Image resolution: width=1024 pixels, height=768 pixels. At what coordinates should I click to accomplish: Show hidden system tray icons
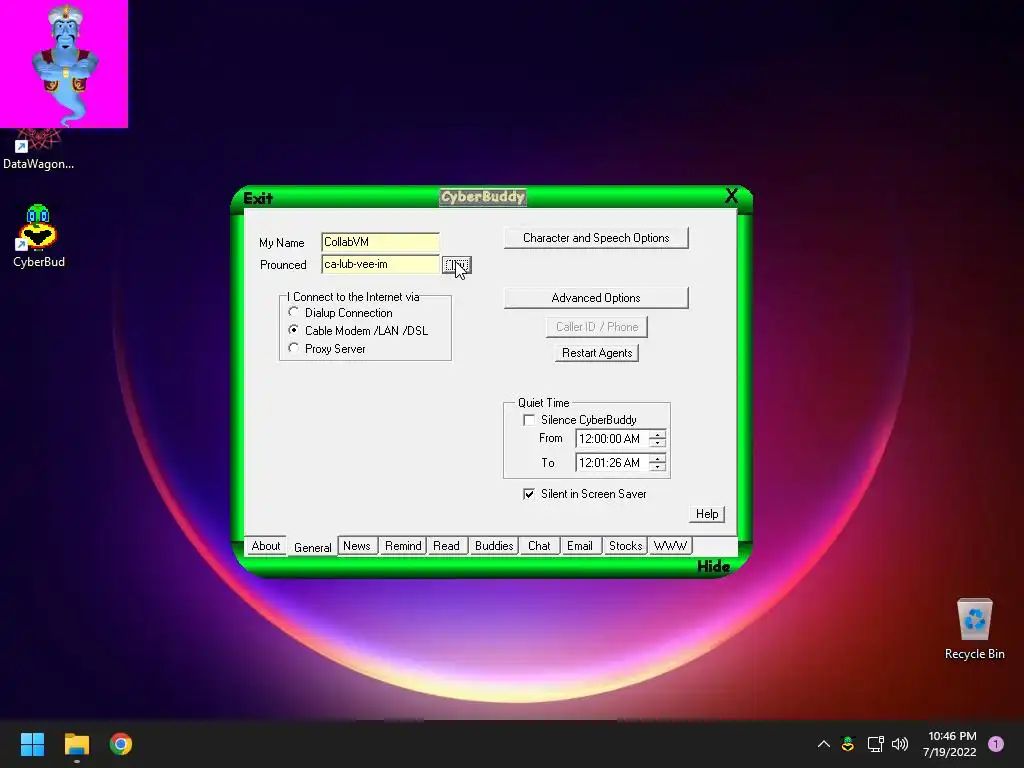click(824, 744)
